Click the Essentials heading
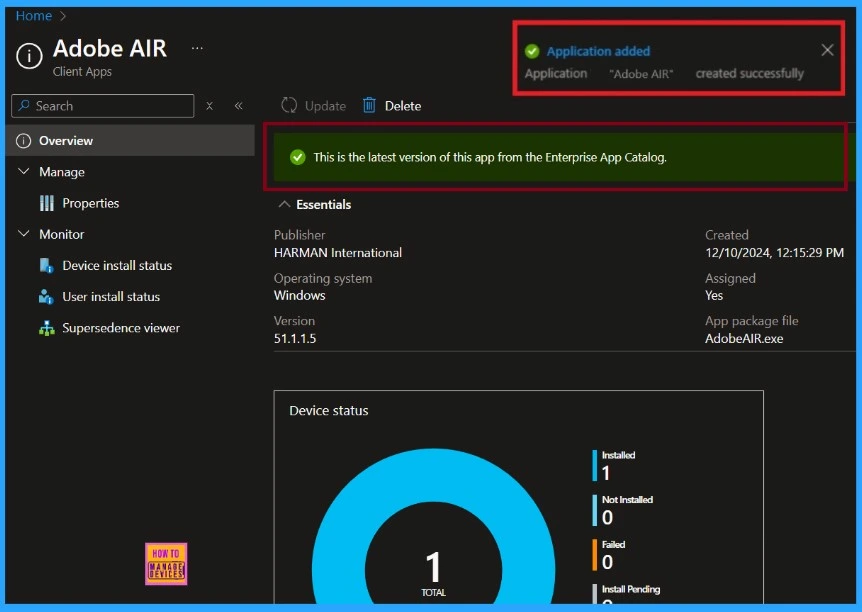862x612 pixels. click(323, 205)
